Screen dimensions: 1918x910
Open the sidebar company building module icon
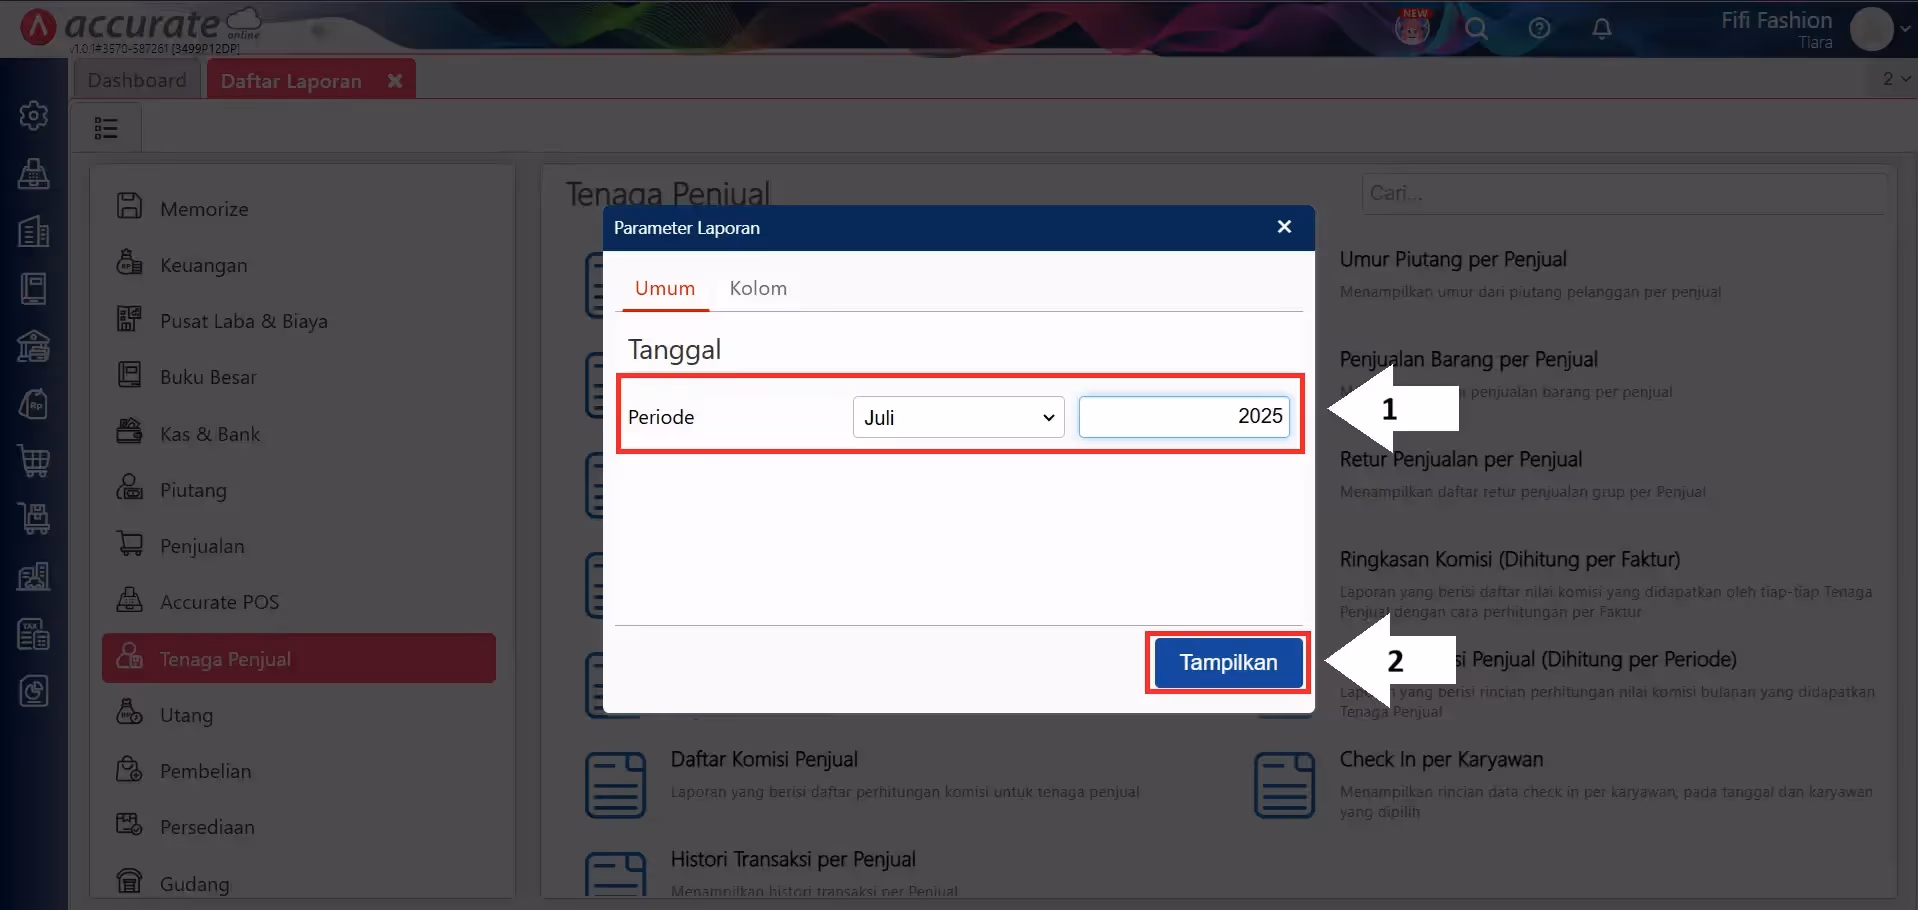34,231
